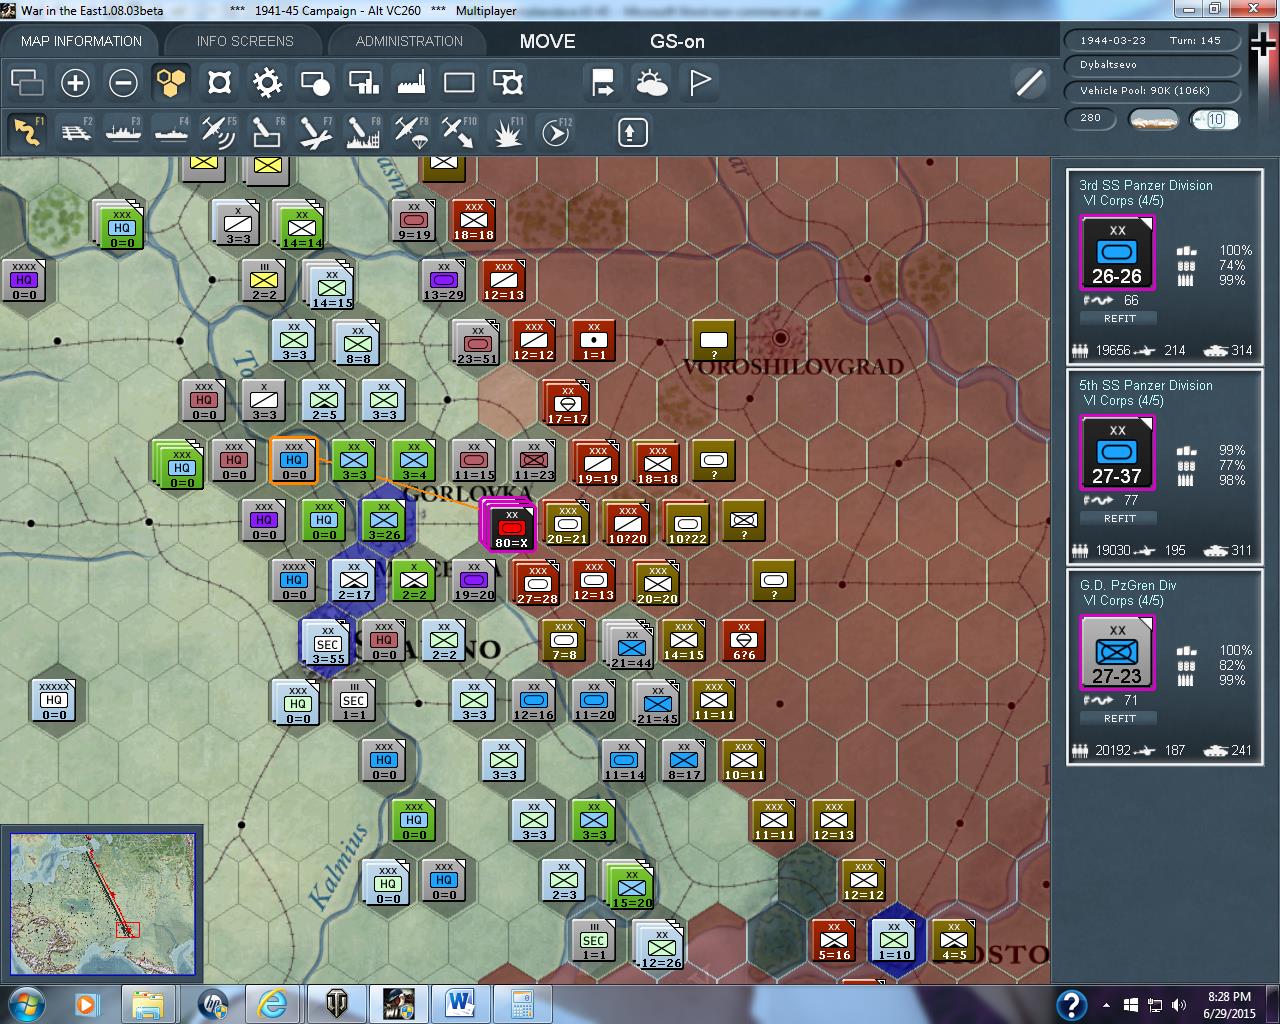Toggle the factory display icon
Screen dimensions: 1280x1024
pos(411,82)
